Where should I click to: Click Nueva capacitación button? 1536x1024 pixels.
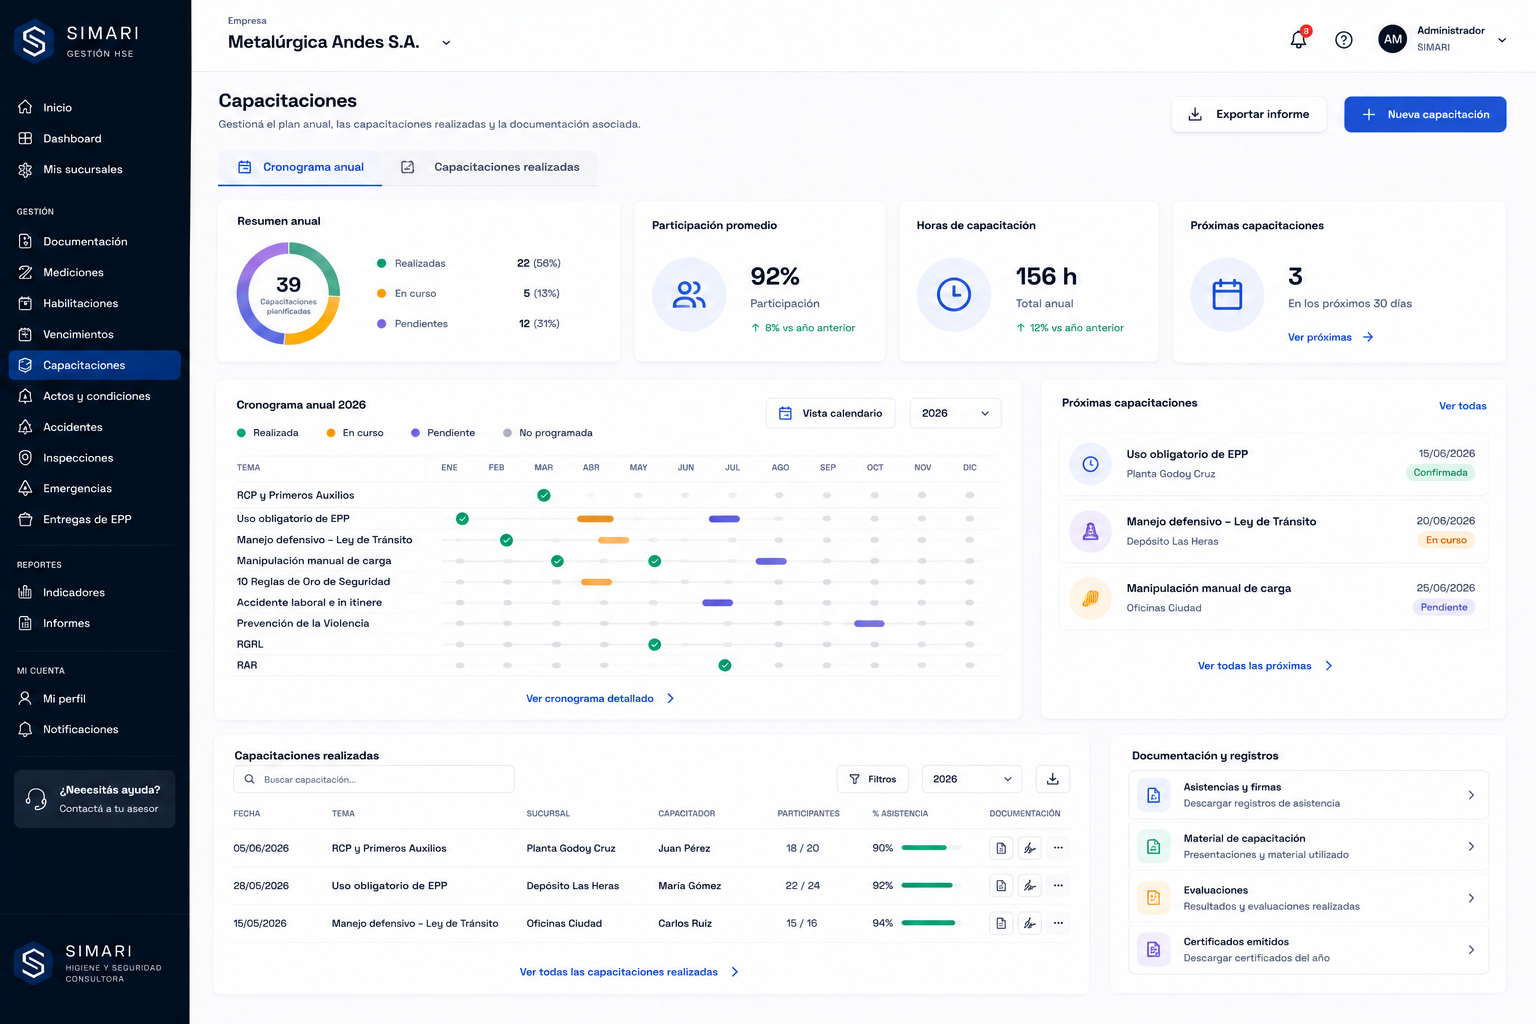click(x=1425, y=114)
